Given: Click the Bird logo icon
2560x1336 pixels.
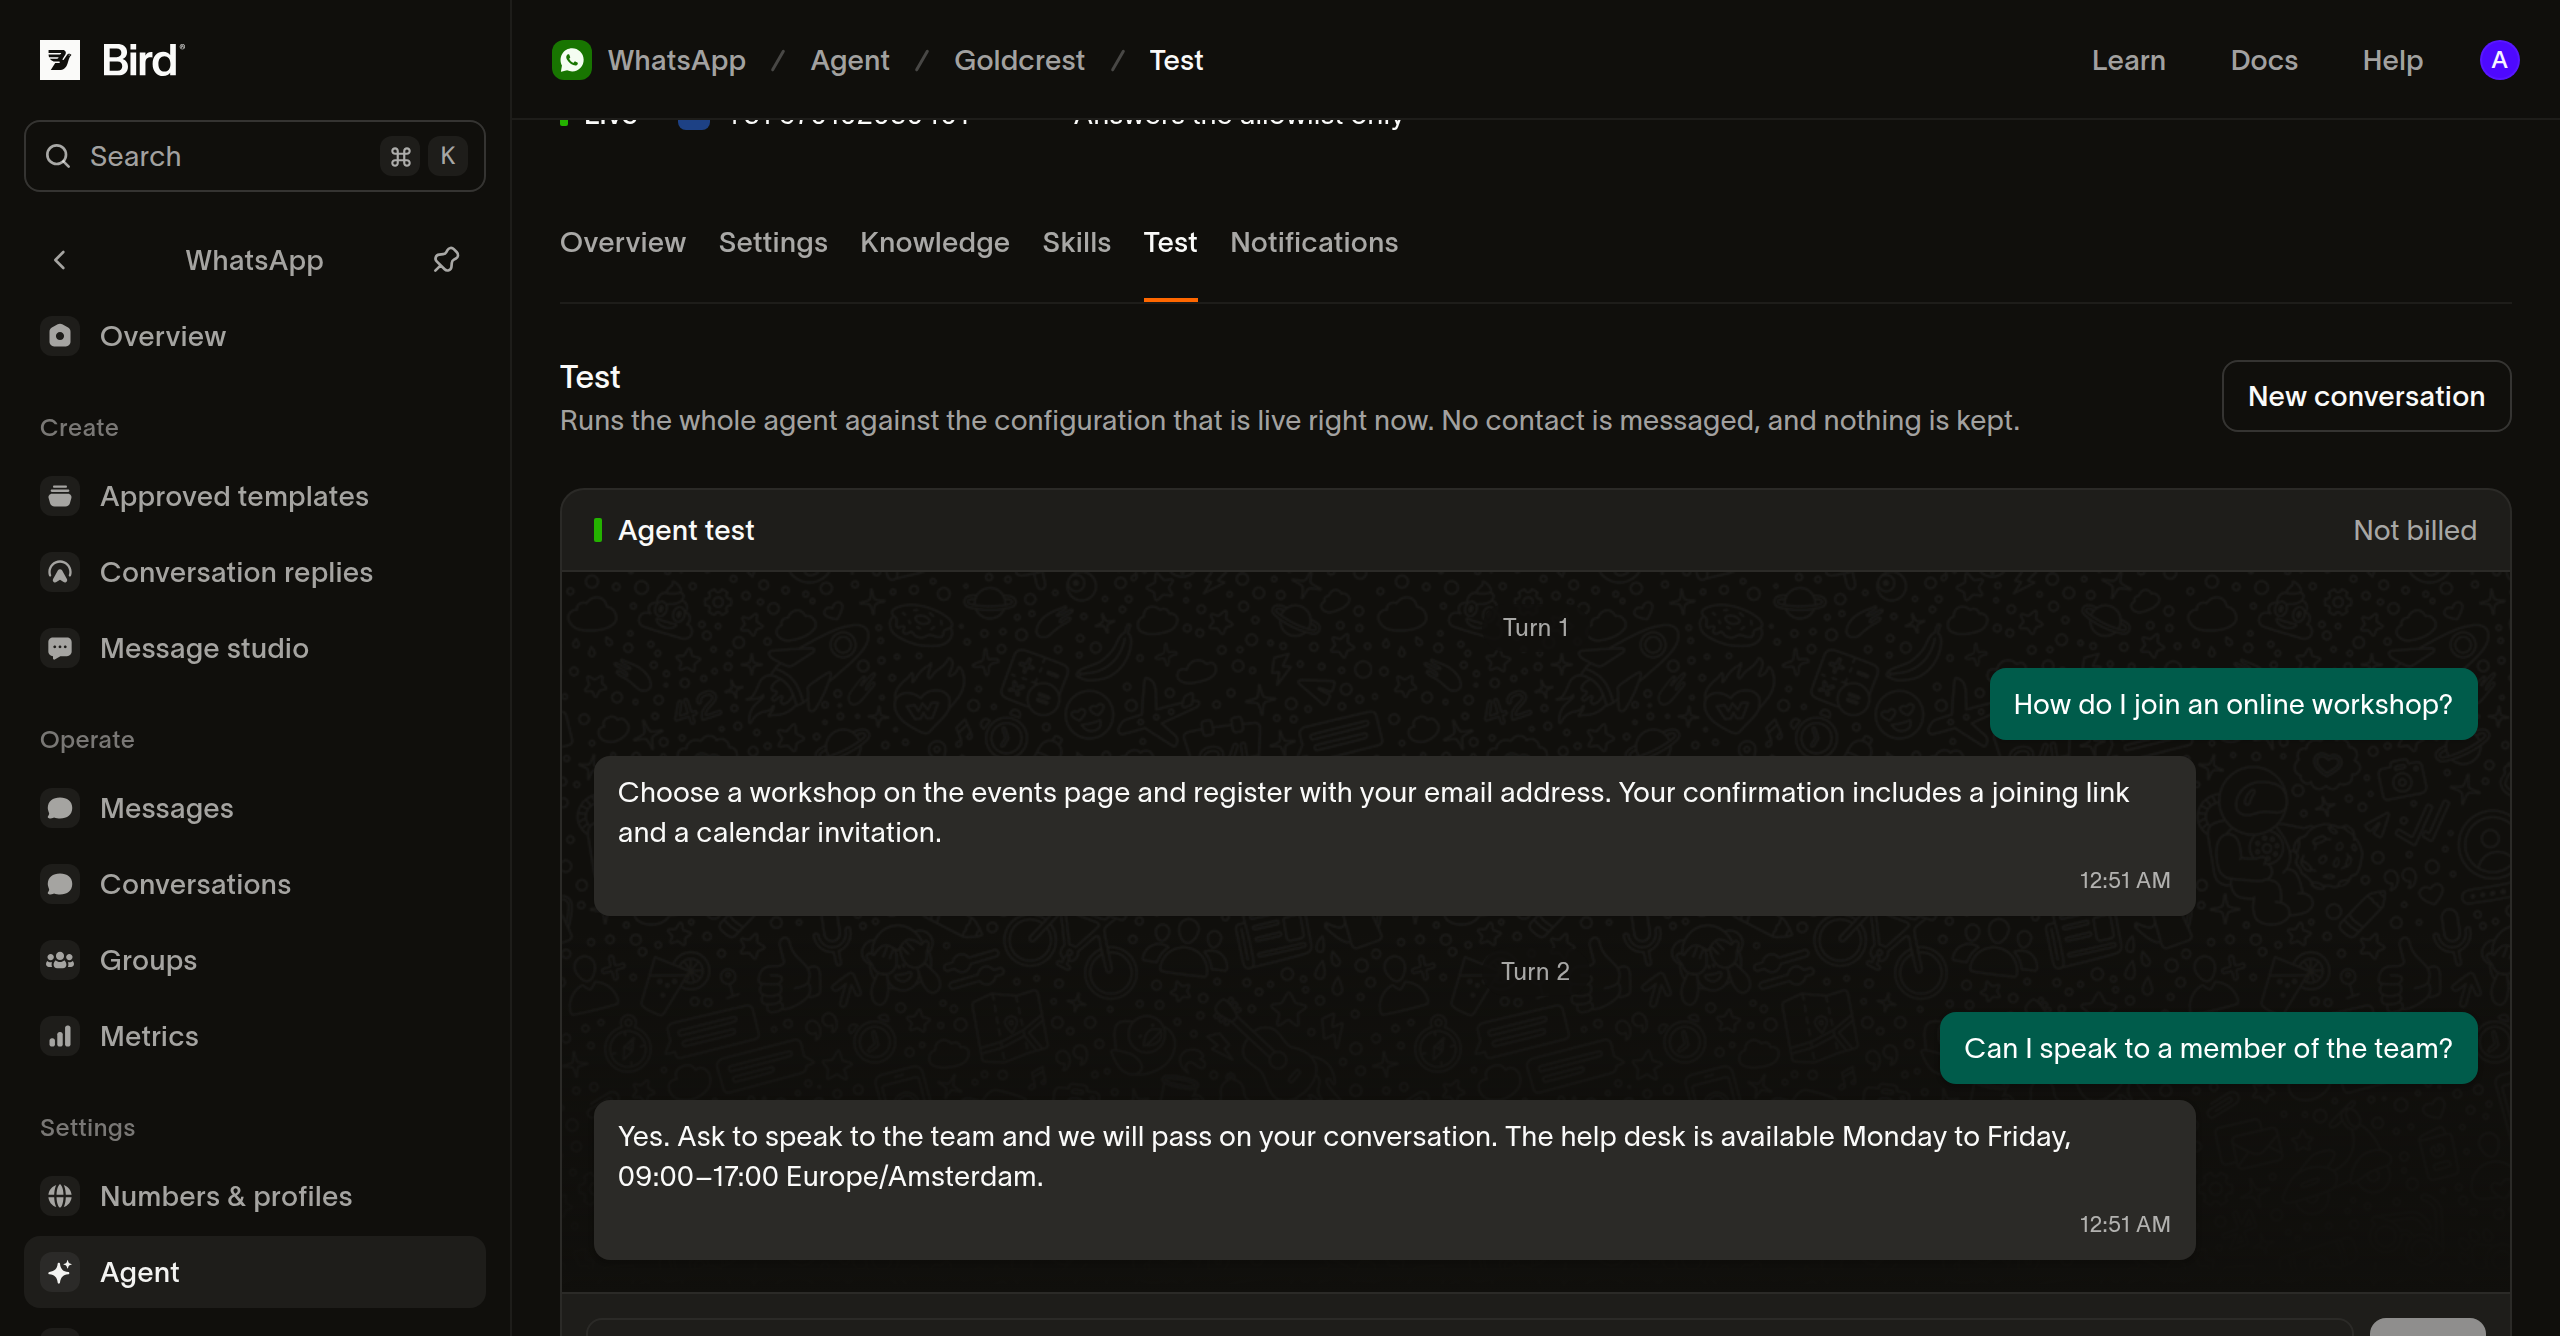Looking at the screenshot, I should coord(60,60).
